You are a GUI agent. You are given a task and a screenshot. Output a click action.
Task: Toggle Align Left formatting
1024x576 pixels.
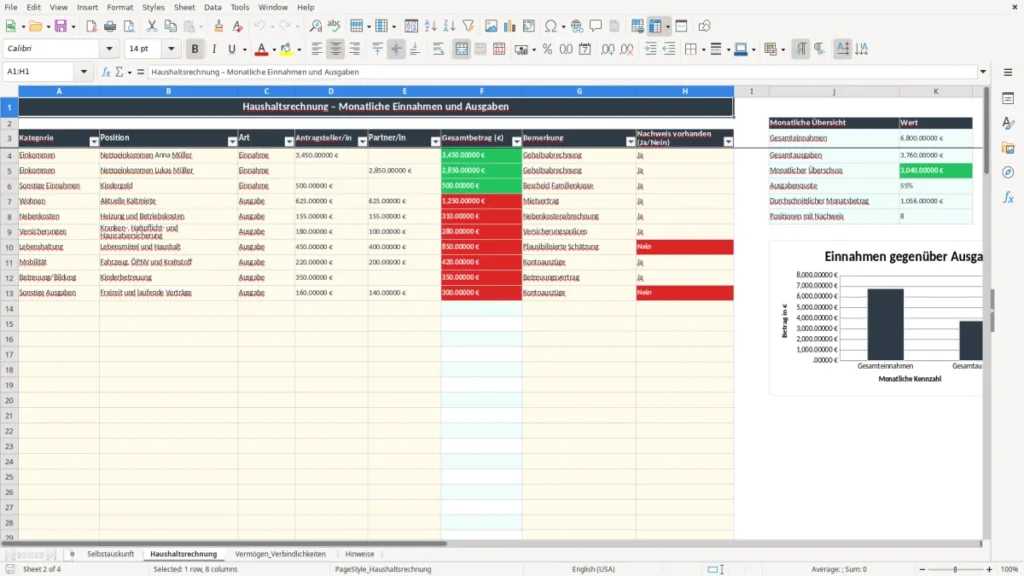[x=317, y=49]
